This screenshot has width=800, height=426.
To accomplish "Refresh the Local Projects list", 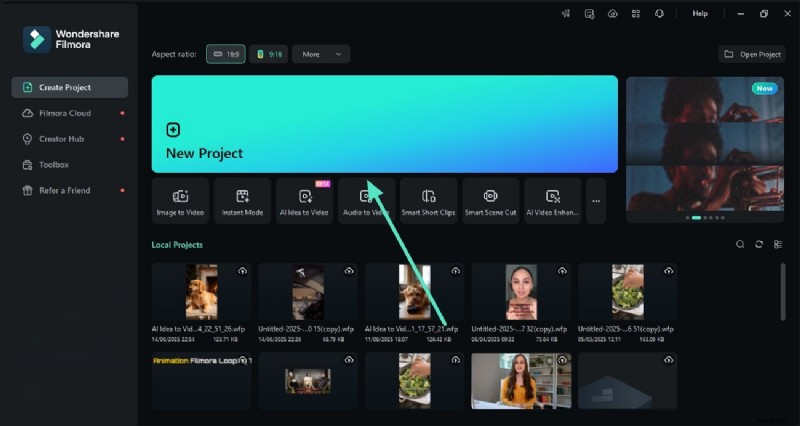I will pos(759,244).
